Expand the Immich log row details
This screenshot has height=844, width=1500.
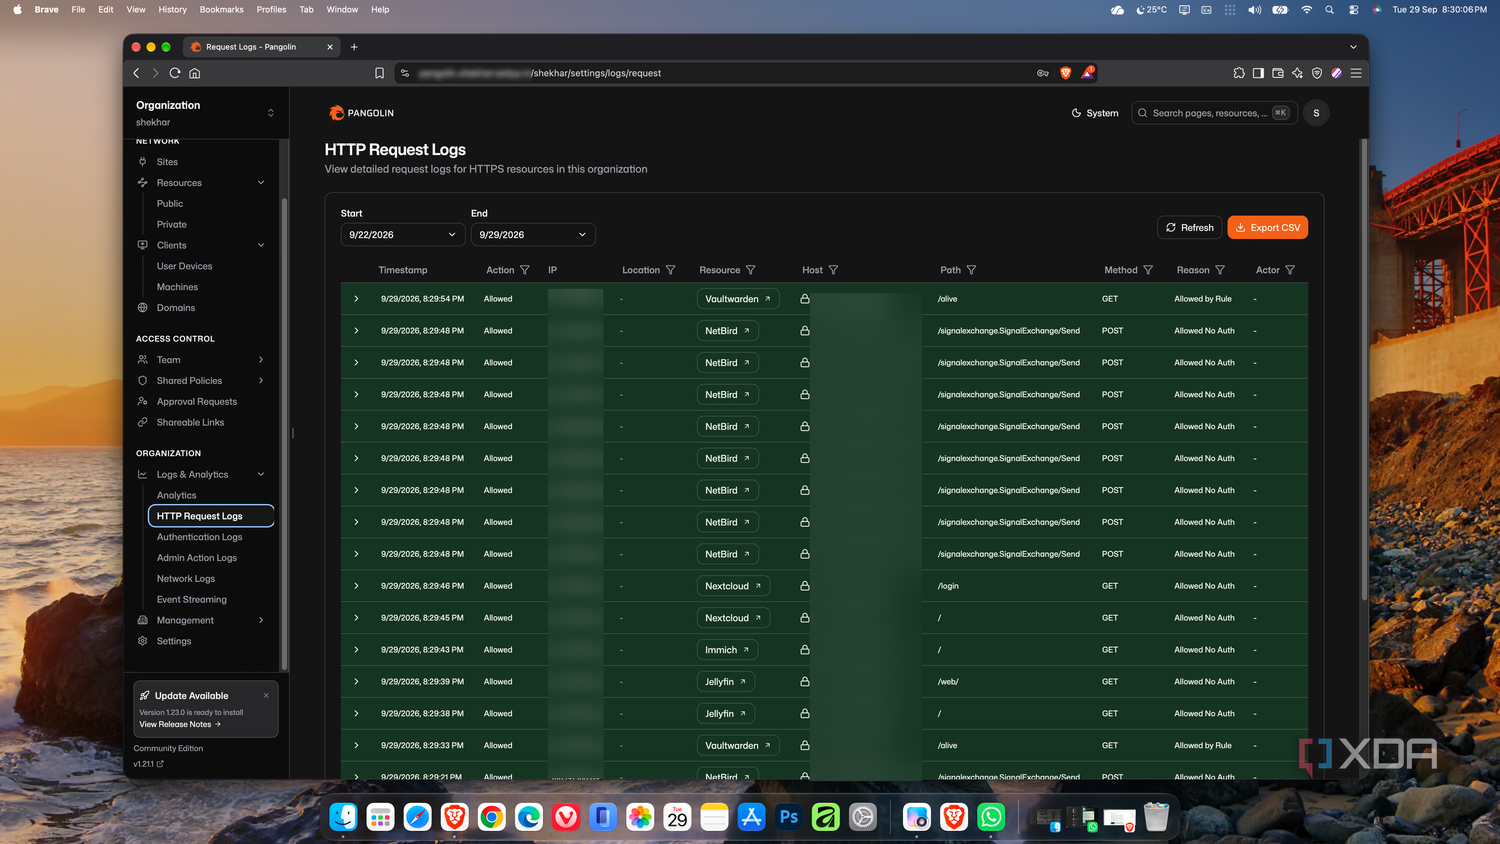pos(356,650)
